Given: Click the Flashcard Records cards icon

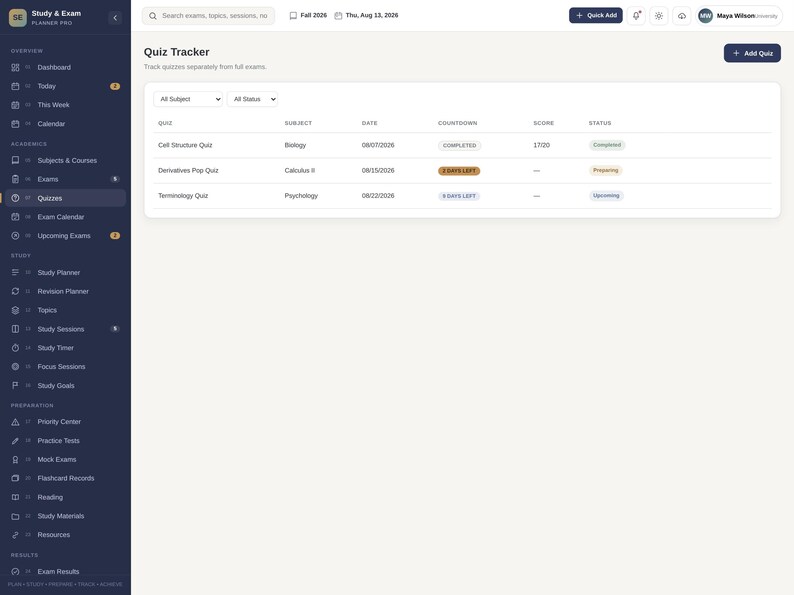Looking at the screenshot, I should [x=15, y=478].
